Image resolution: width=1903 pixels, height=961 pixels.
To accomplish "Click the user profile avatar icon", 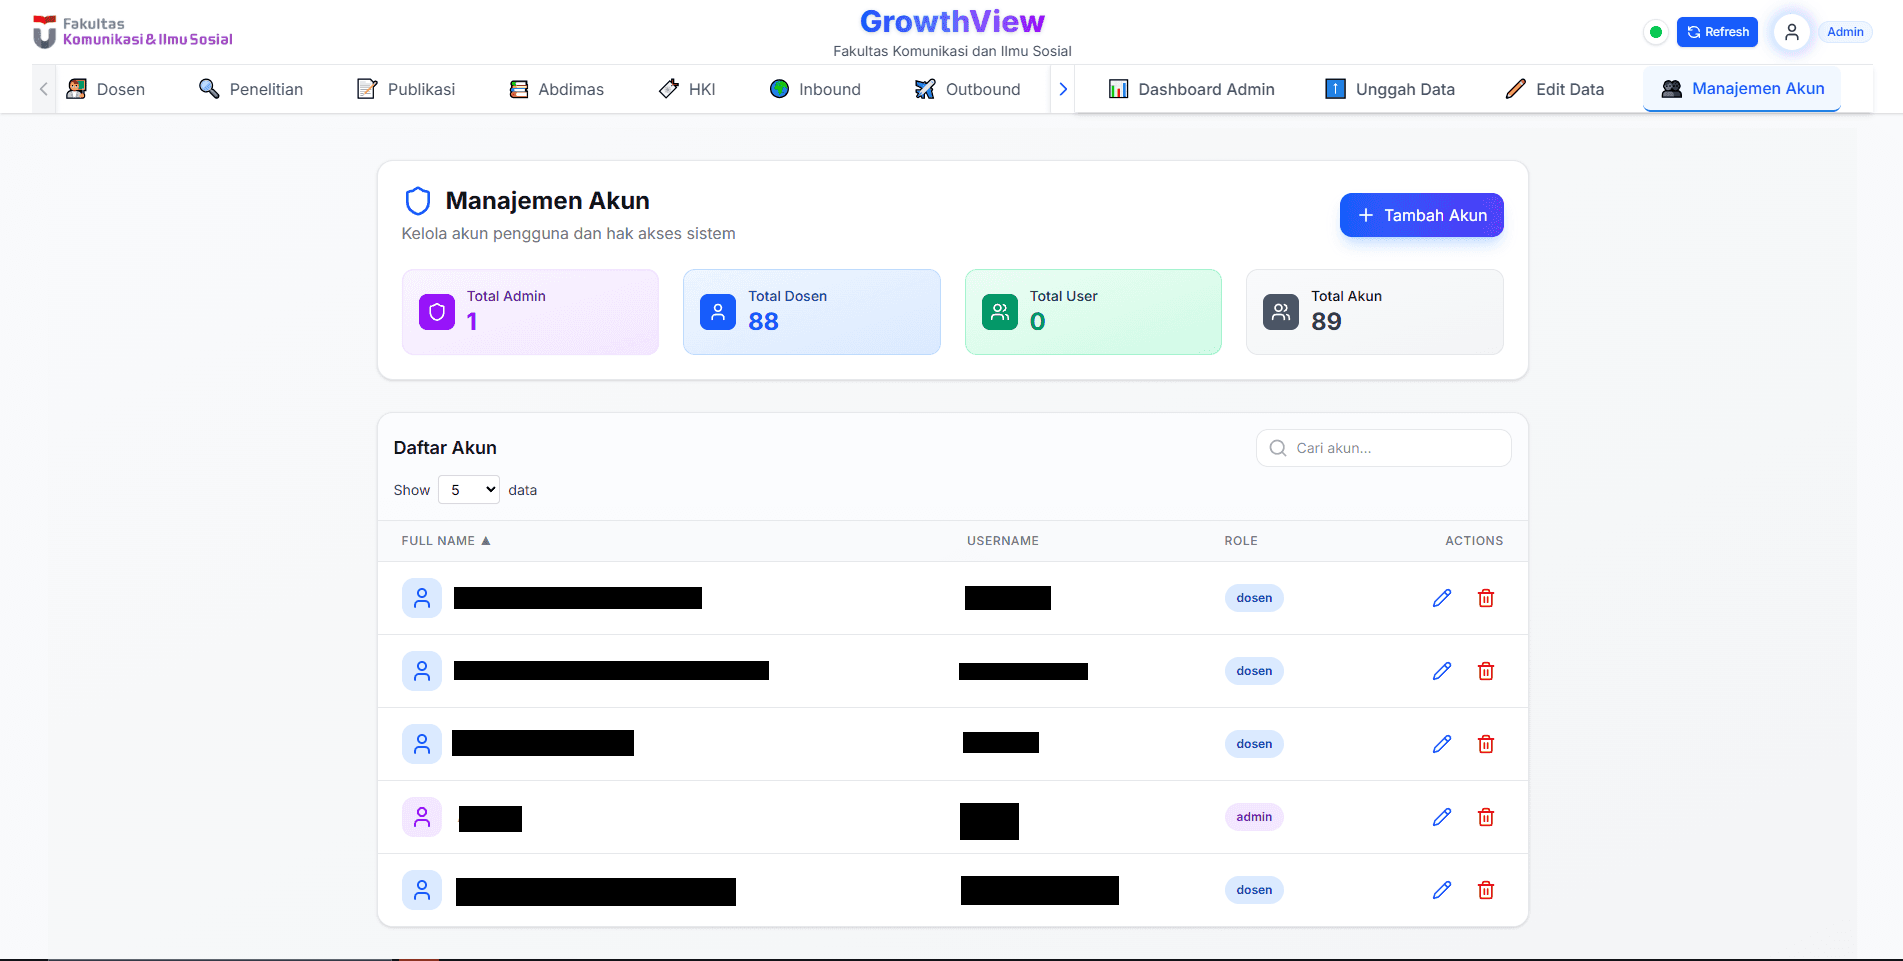I will point(1791,32).
